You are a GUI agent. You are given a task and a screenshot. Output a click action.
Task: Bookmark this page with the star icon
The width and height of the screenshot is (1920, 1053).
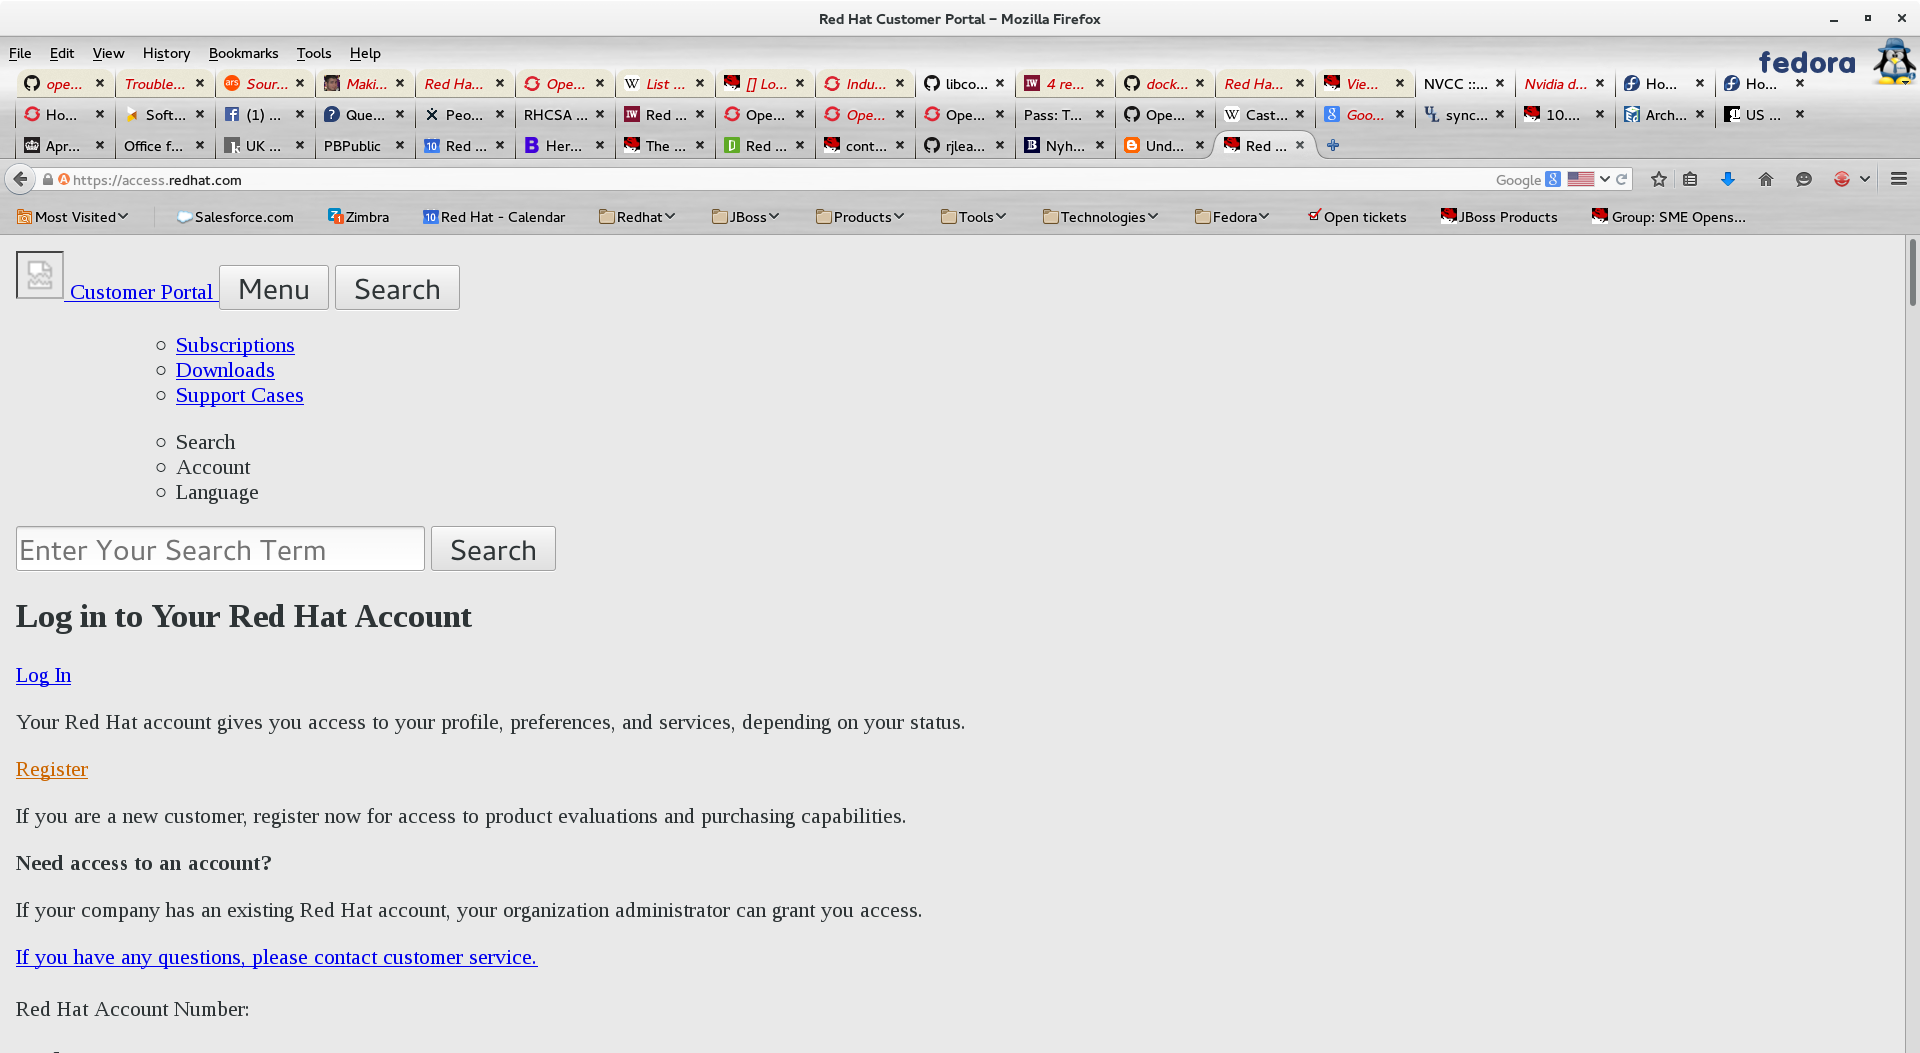point(1659,179)
